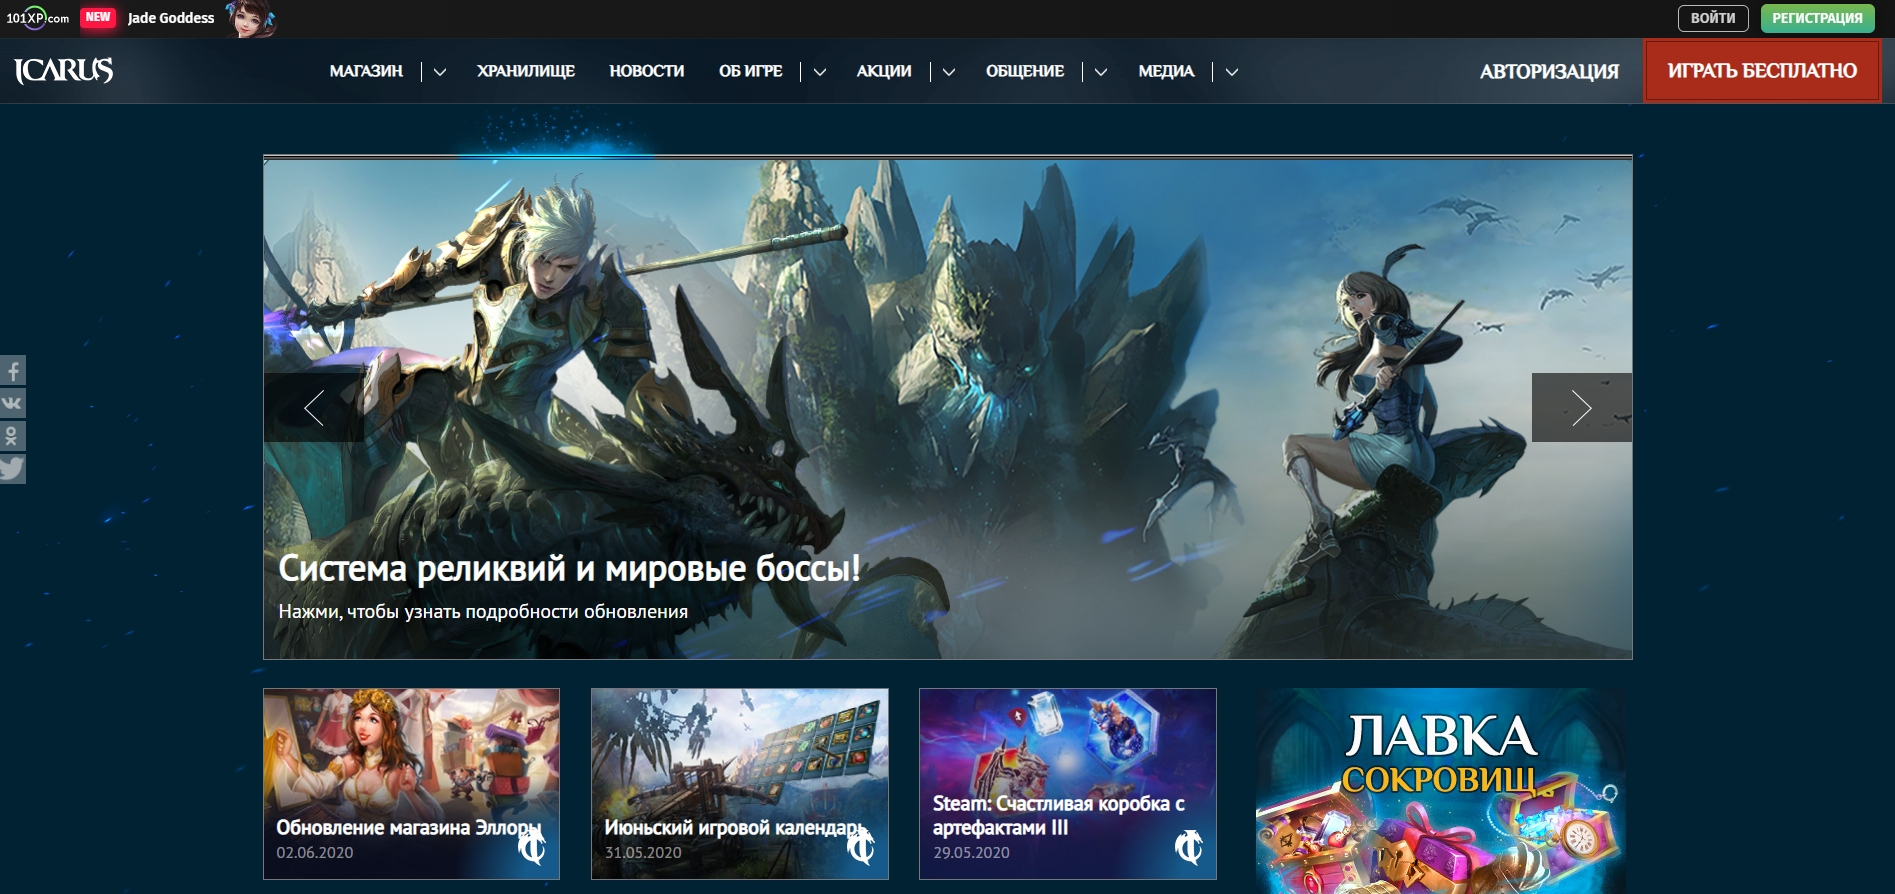
Task: Click Icarus emblem on Steam коробка card
Action: coord(1188,847)
